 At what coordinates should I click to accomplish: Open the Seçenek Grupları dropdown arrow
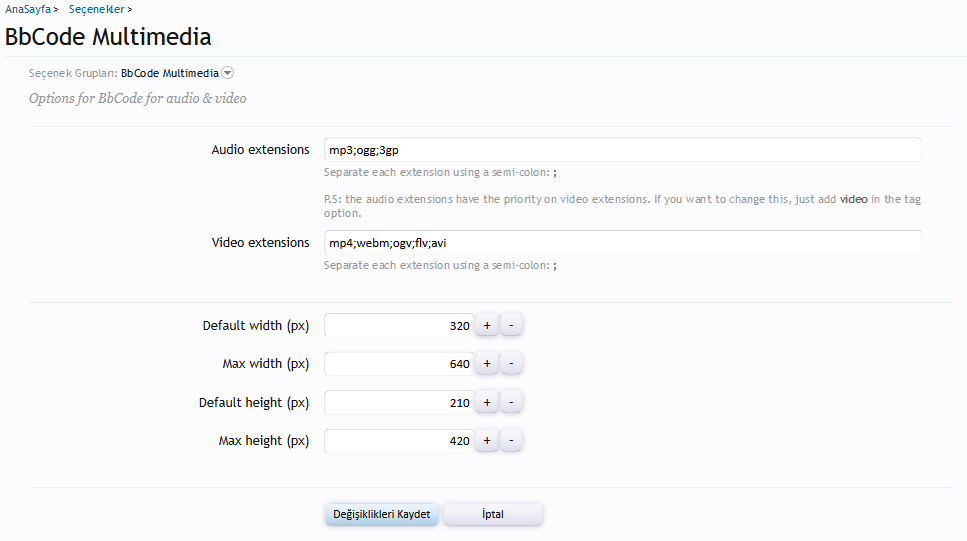(x=227, y=73)
